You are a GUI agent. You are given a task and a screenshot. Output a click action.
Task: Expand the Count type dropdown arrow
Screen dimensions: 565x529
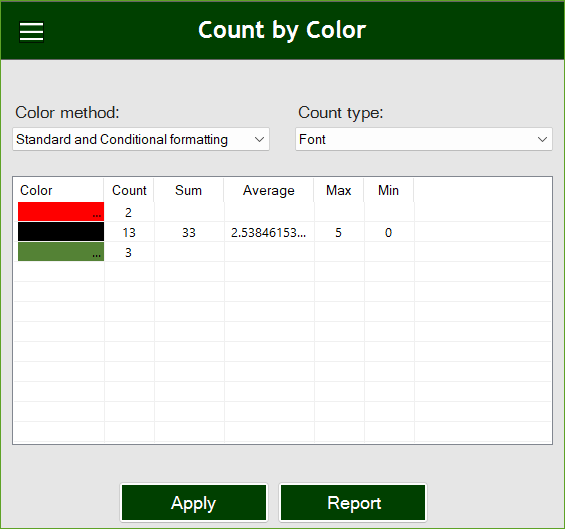[x=542, y=139]
